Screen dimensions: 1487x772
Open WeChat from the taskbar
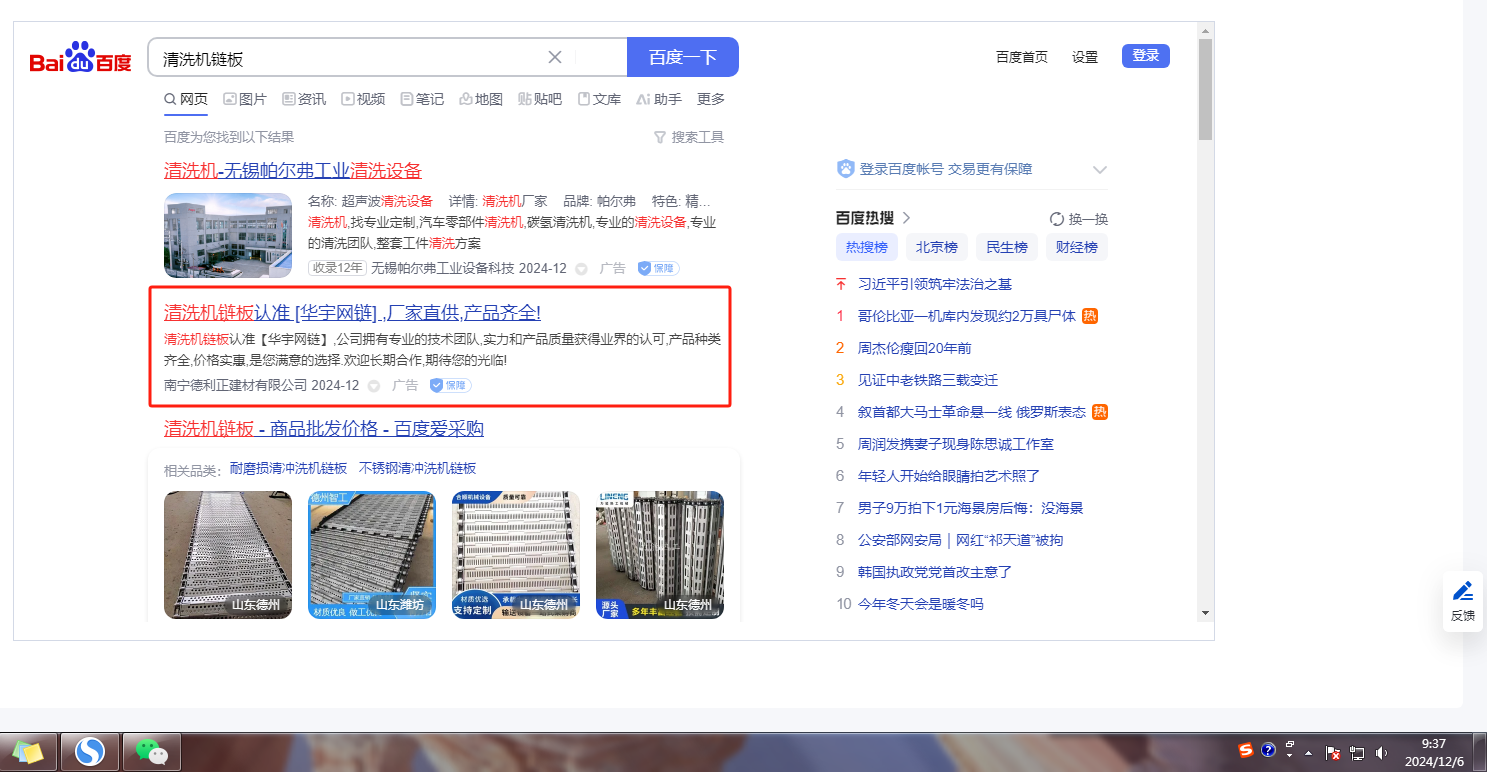[x=151, y=751]
